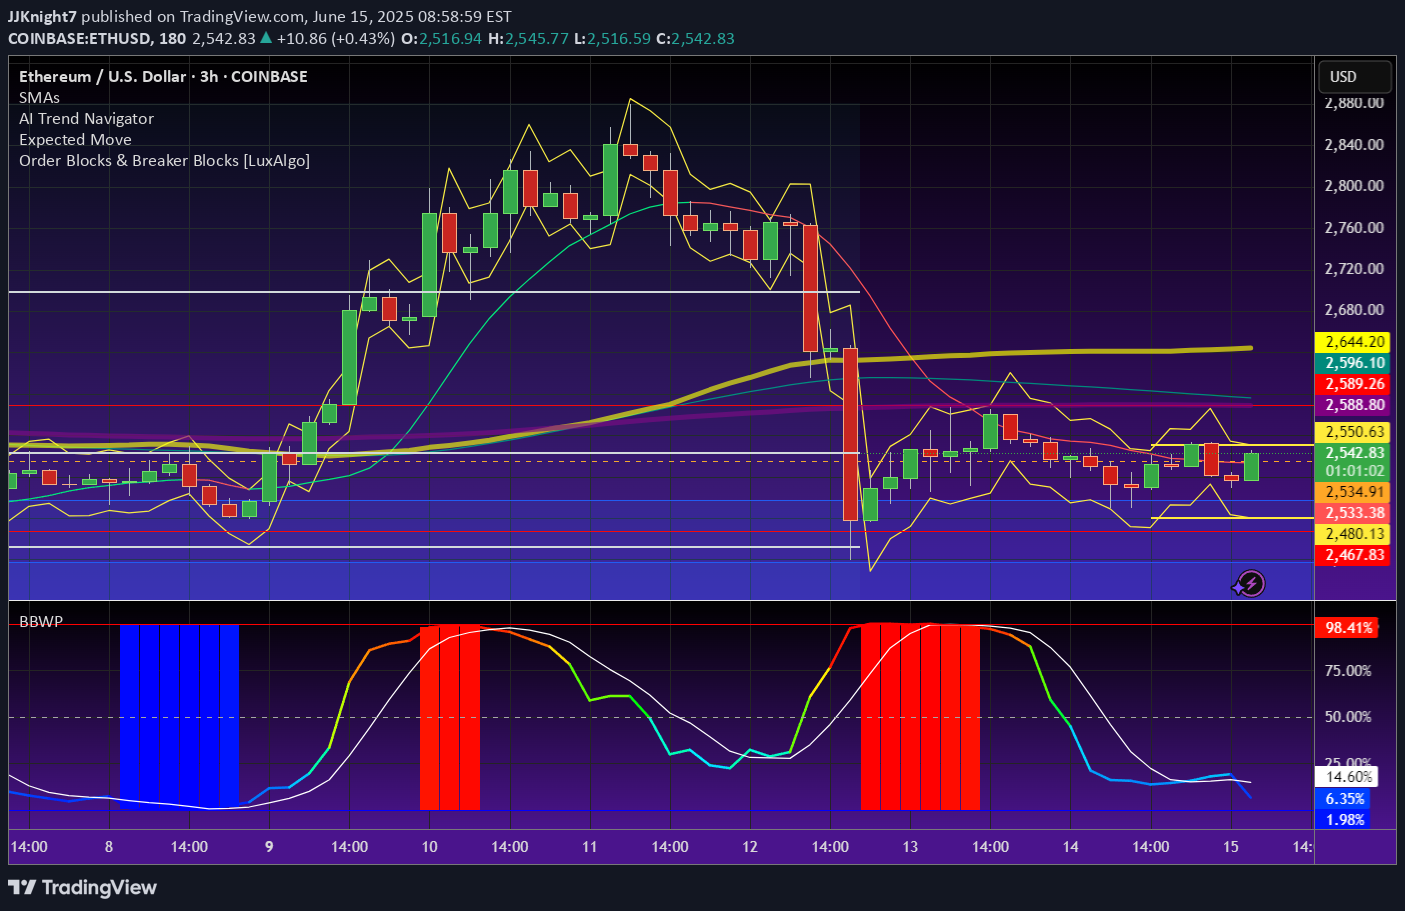Click the TradingView logo at bottom
The height and width of the screenshot is (911, 1405).
pos(83,887)
